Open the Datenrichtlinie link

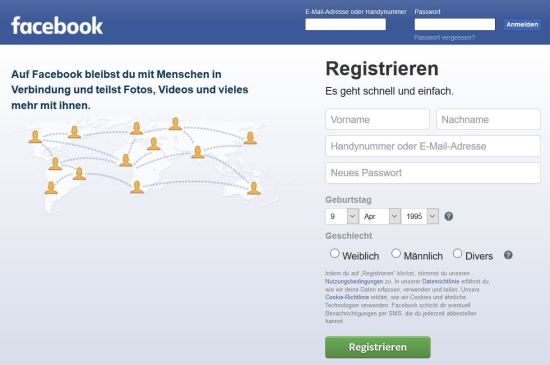point(441,282)
